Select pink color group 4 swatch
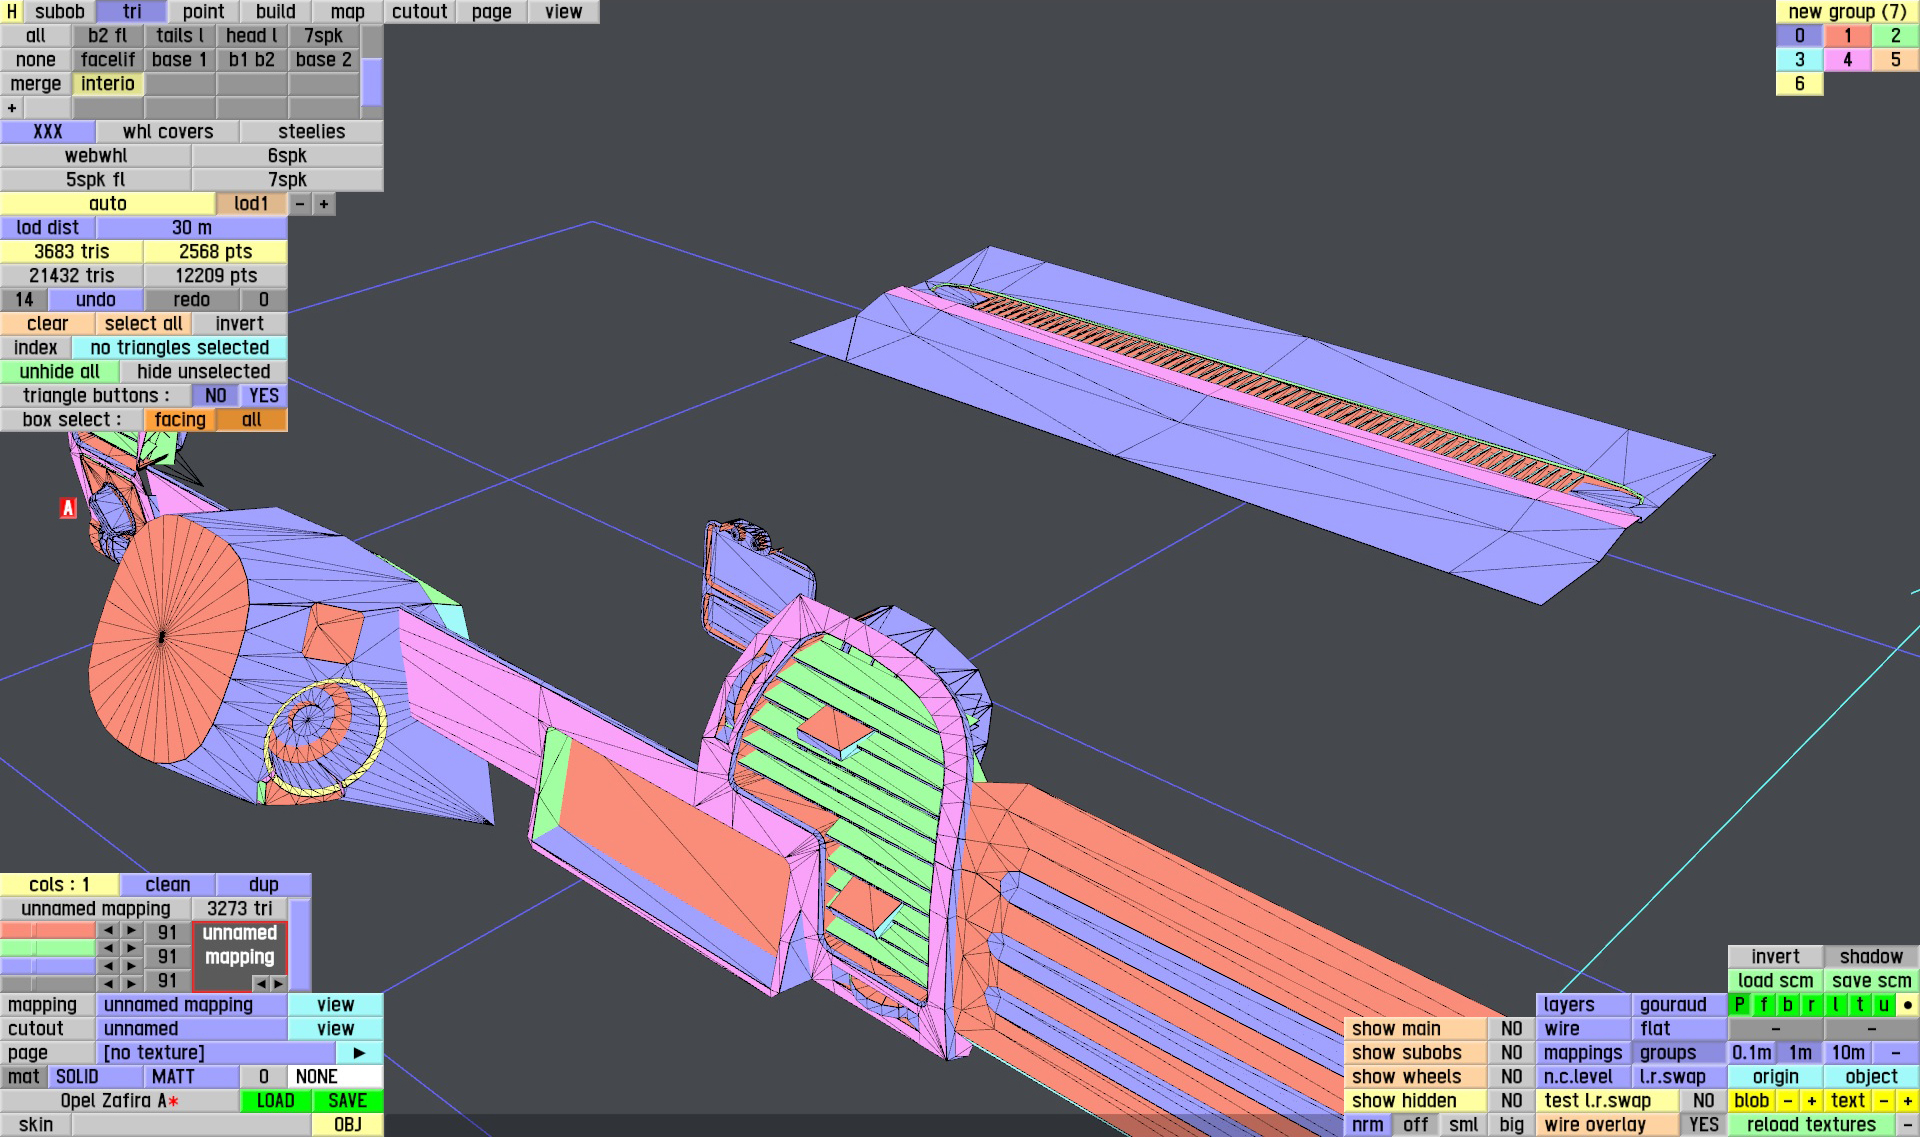 click(x=1847, y=60)
